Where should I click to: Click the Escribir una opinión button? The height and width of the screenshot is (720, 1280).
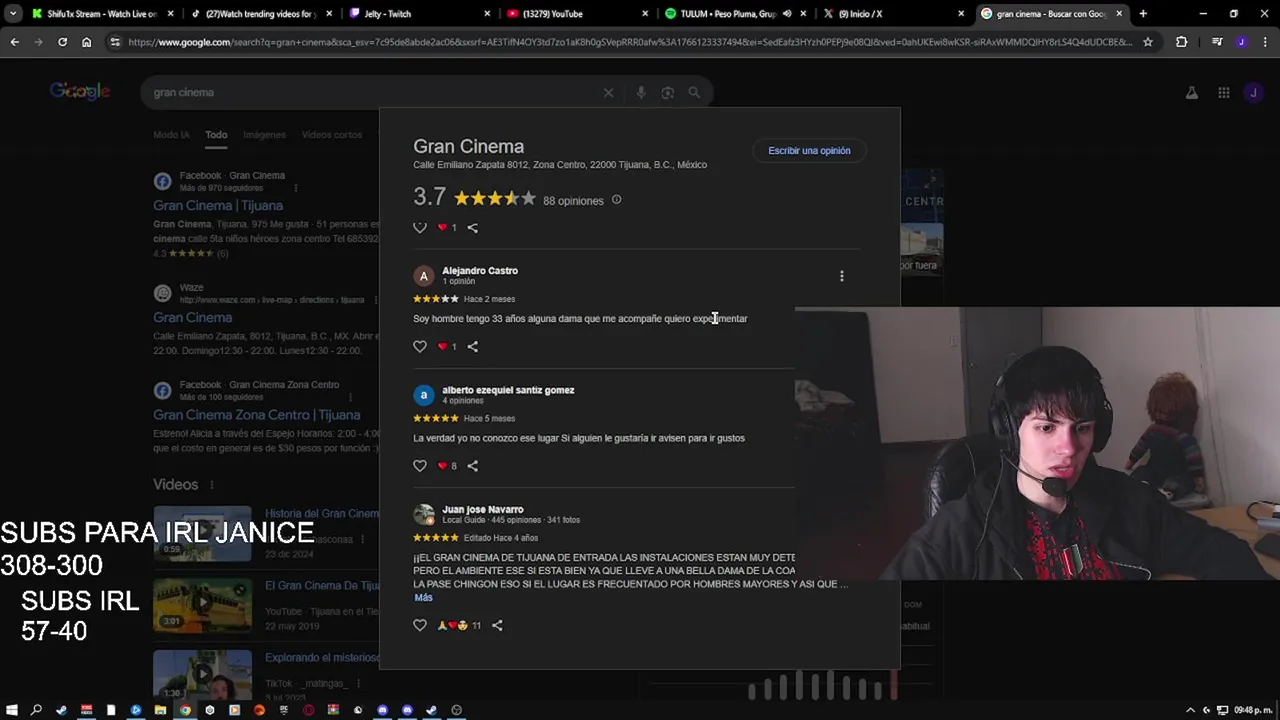[809, 150]
